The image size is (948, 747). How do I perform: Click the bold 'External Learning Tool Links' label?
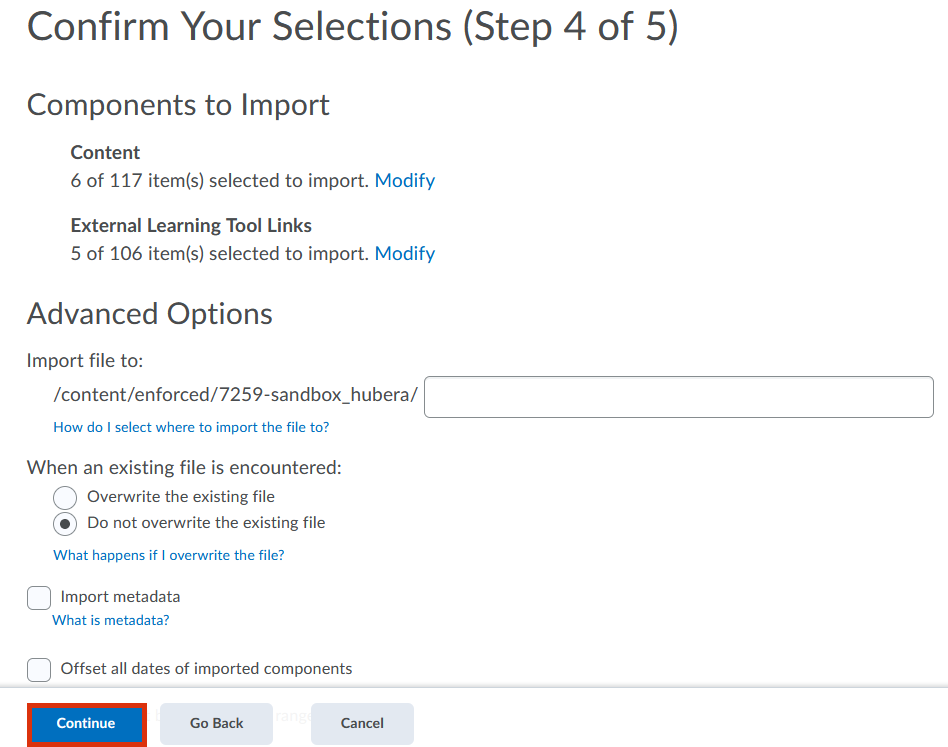(x=191, y=226)
